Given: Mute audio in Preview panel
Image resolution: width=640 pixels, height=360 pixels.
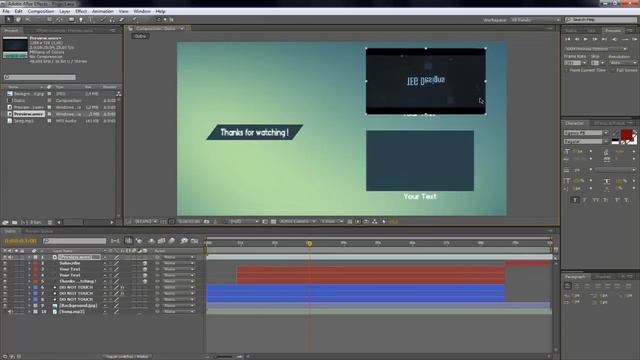Looking at the screenshot, I should pos(615,39).
